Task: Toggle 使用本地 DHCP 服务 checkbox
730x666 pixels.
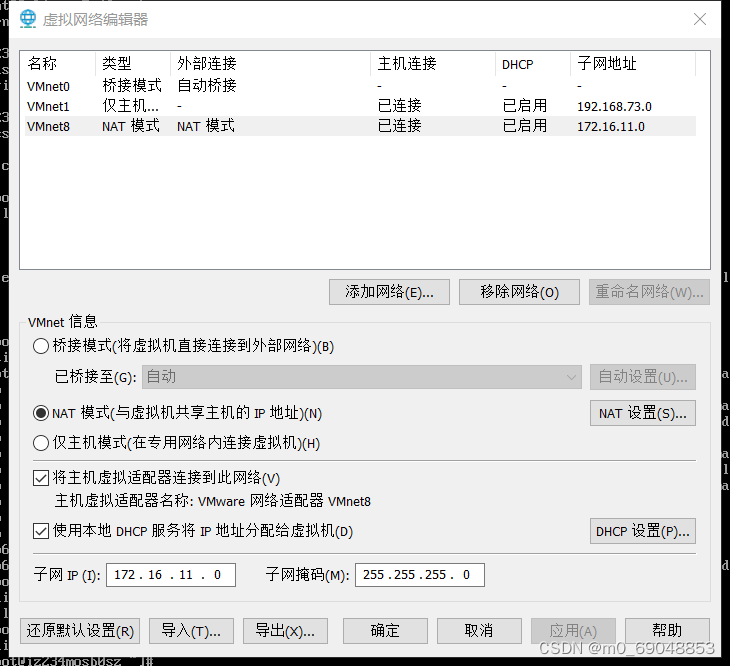Action: [41, 531]
